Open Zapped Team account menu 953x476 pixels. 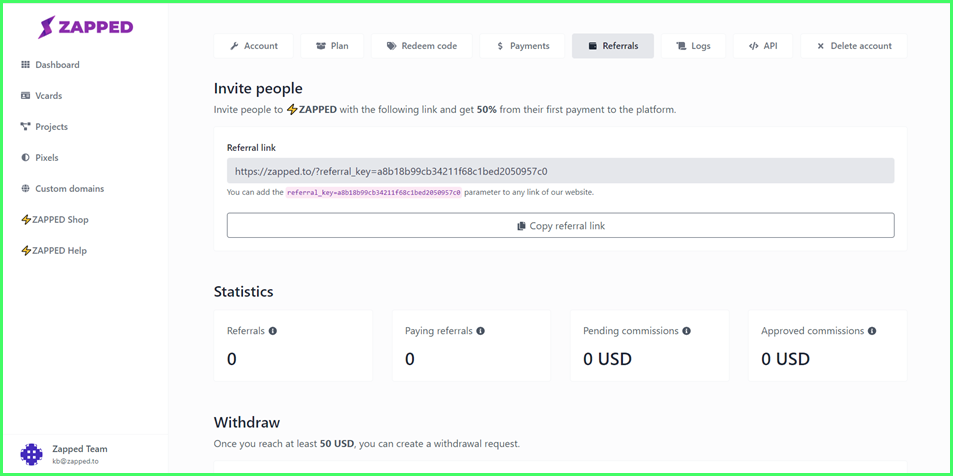(85, 454)
